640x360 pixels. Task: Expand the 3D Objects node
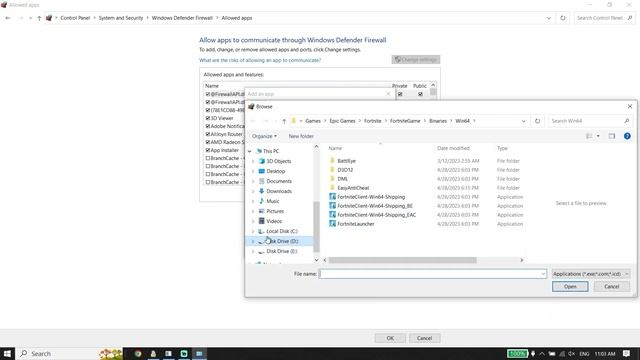(253, 161)
